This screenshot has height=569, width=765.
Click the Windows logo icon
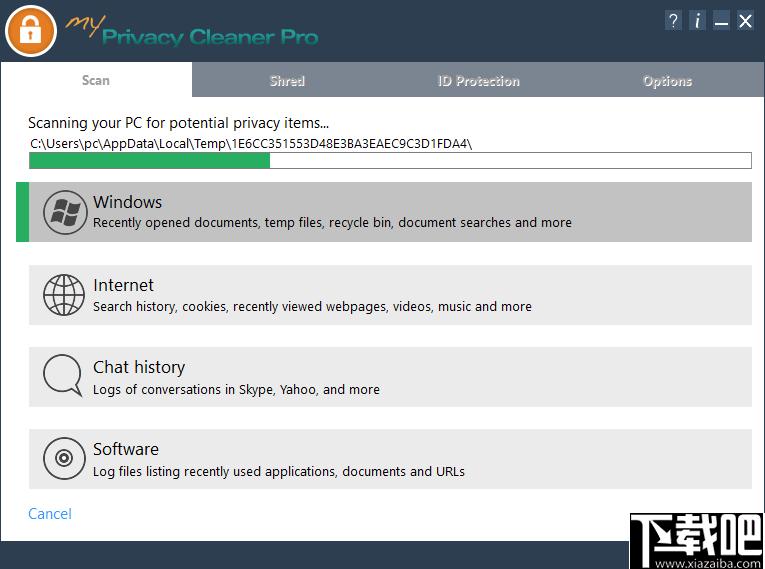tap(64, 212)
